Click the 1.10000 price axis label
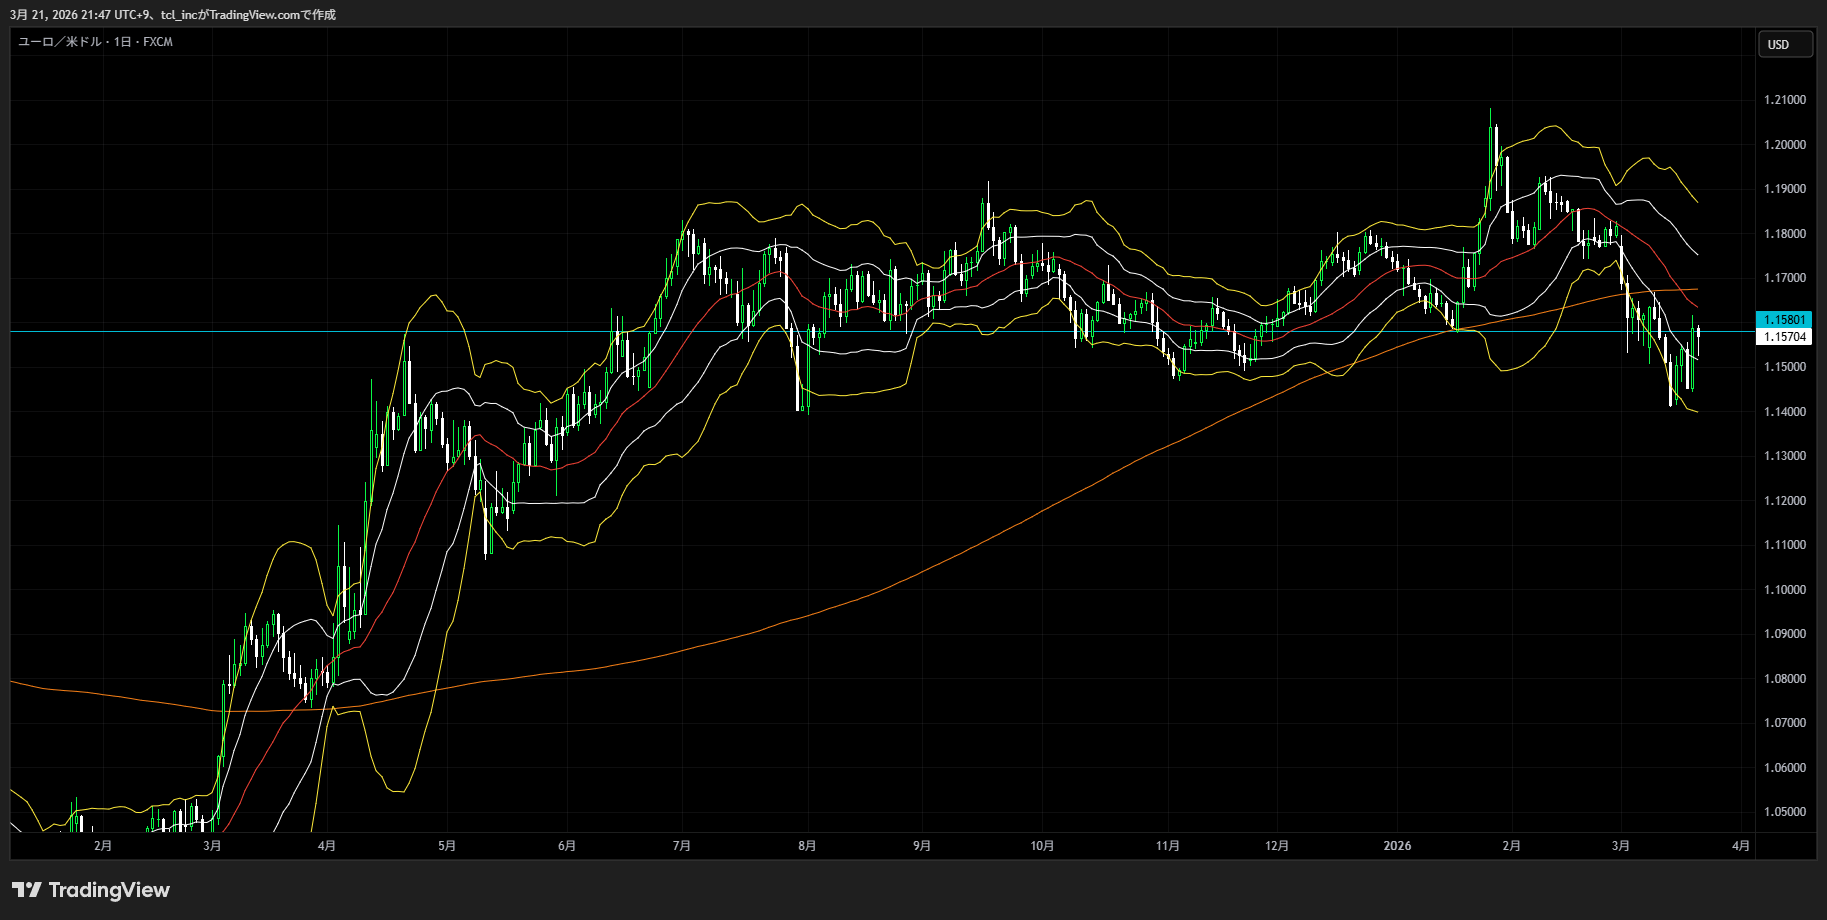 click(x=1784, y=590)
